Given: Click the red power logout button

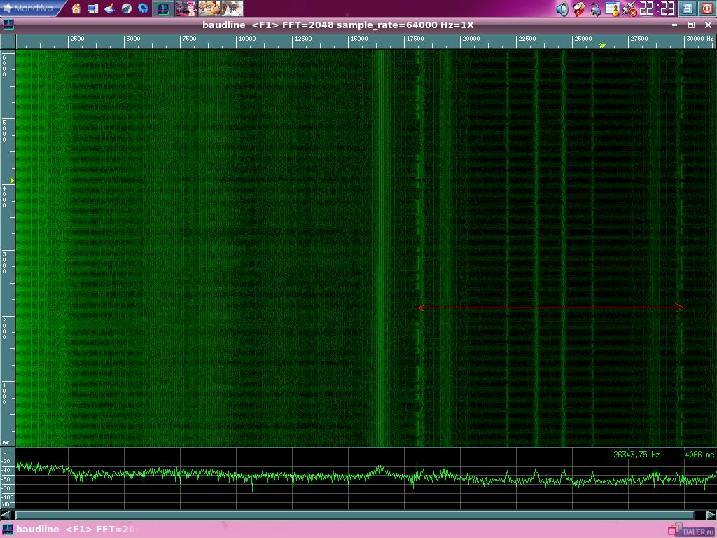Looking at the screenshot, I should click(706, 8).
